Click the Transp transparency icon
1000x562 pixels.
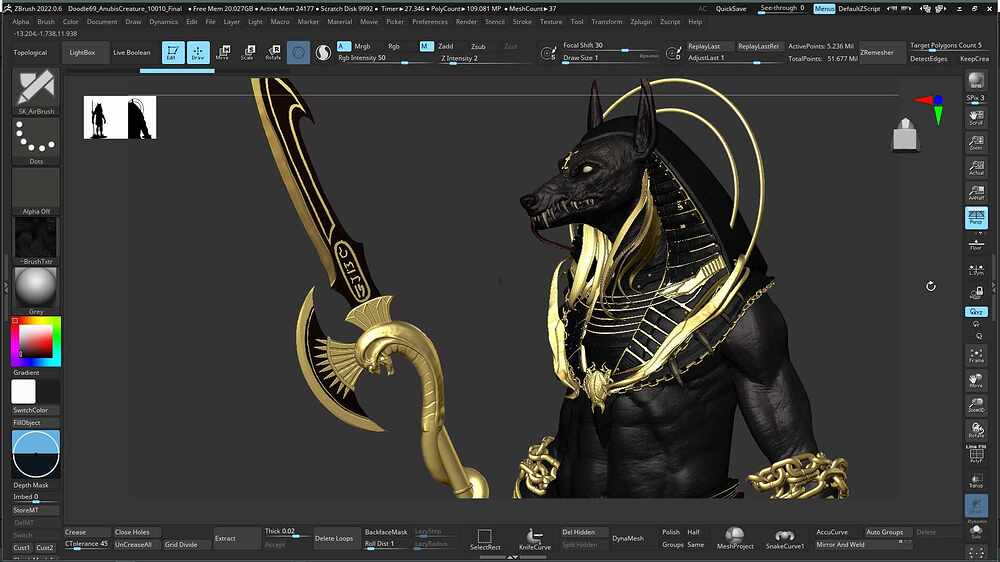pyautogui.click(x=976, y=480)
